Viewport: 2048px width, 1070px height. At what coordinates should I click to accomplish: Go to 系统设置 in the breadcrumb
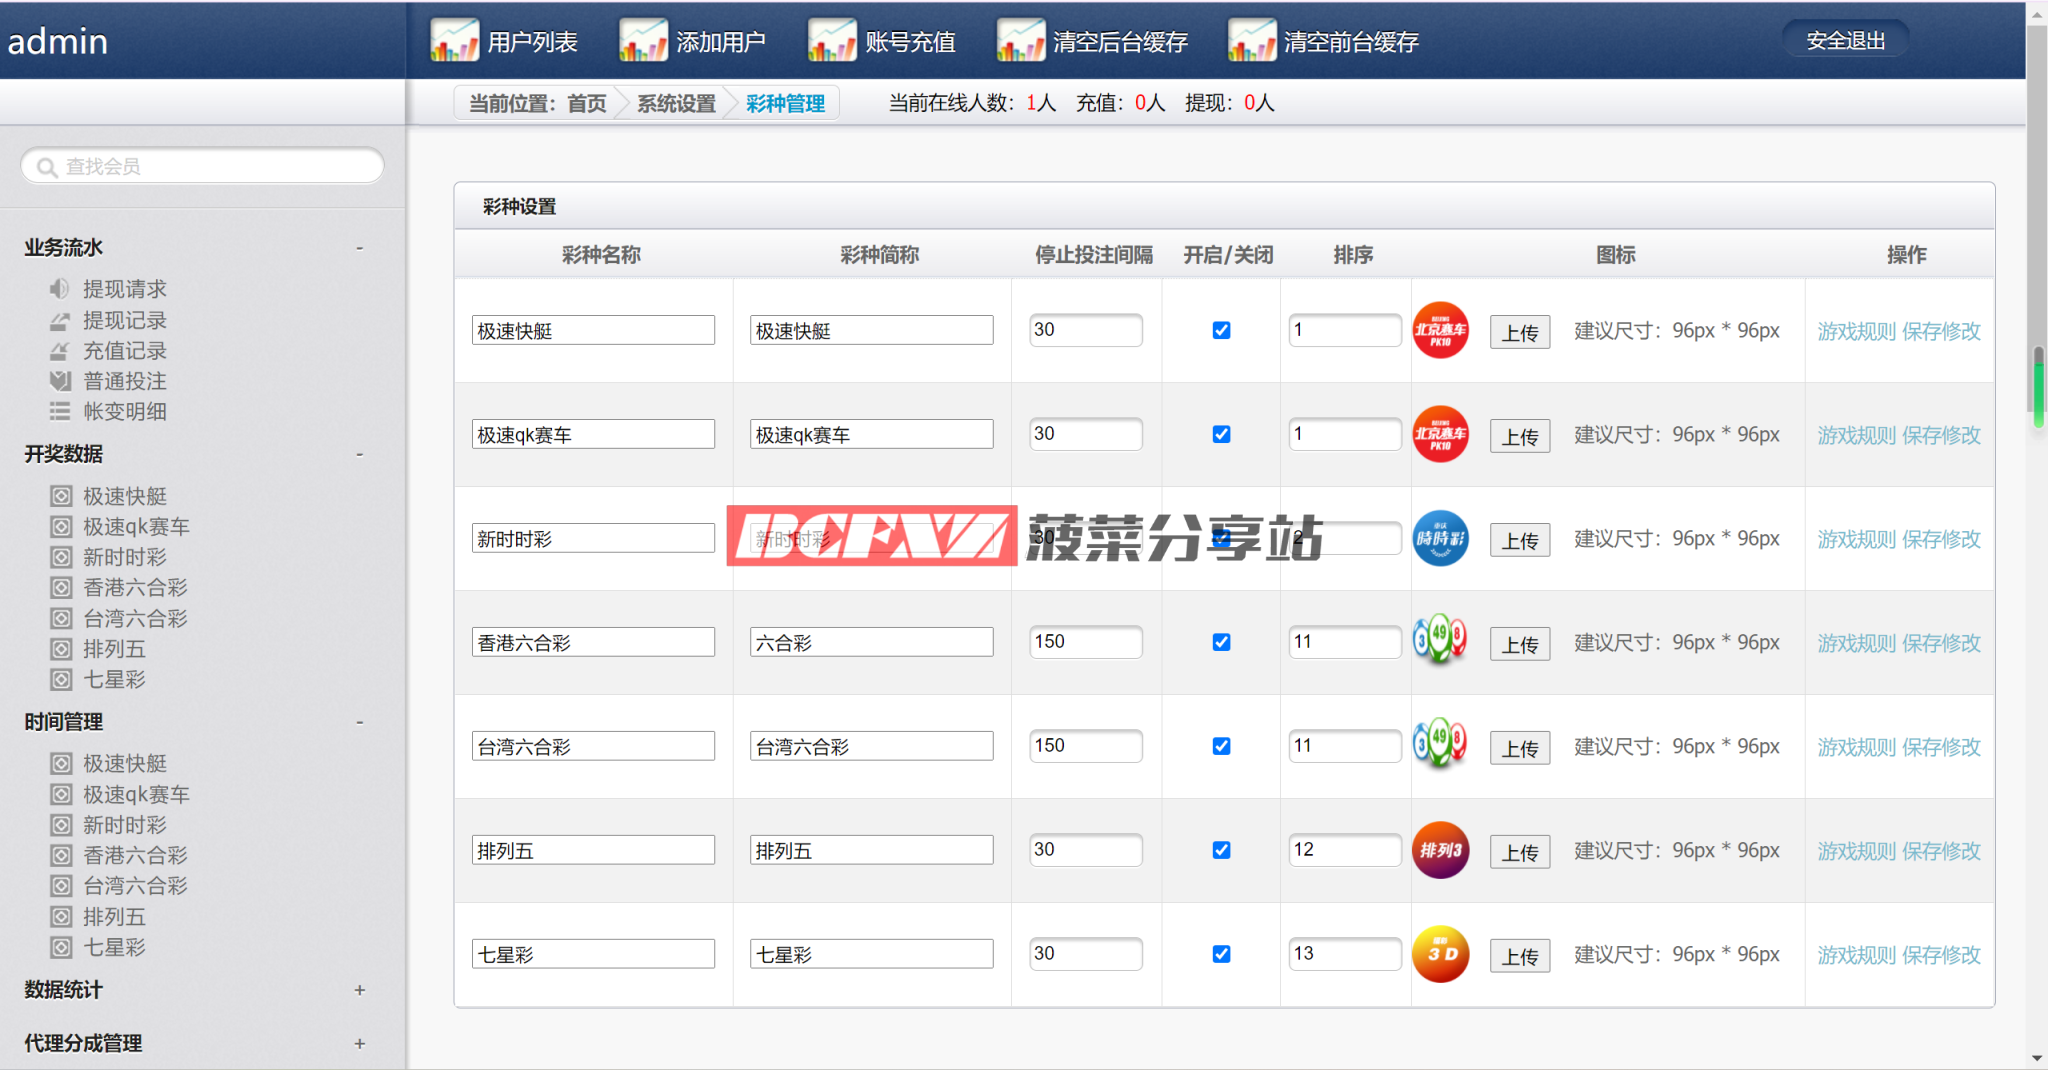click(x=676, y=104)
